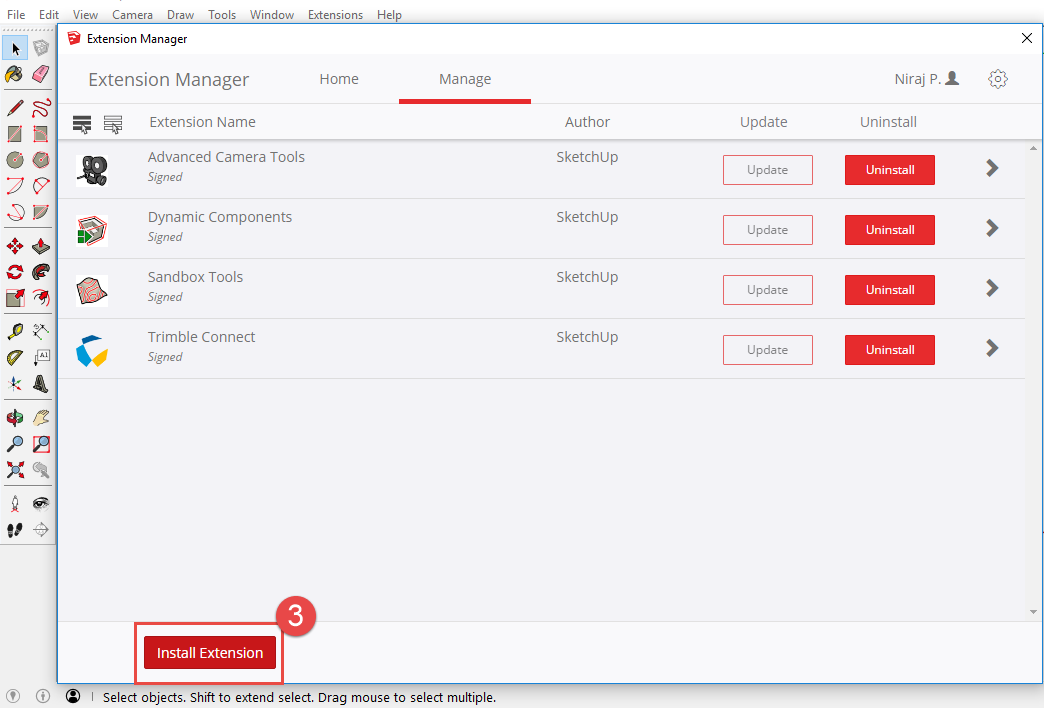
Task: Expand Advanced Camera Tools details chevron
Action: coord(992,169)
